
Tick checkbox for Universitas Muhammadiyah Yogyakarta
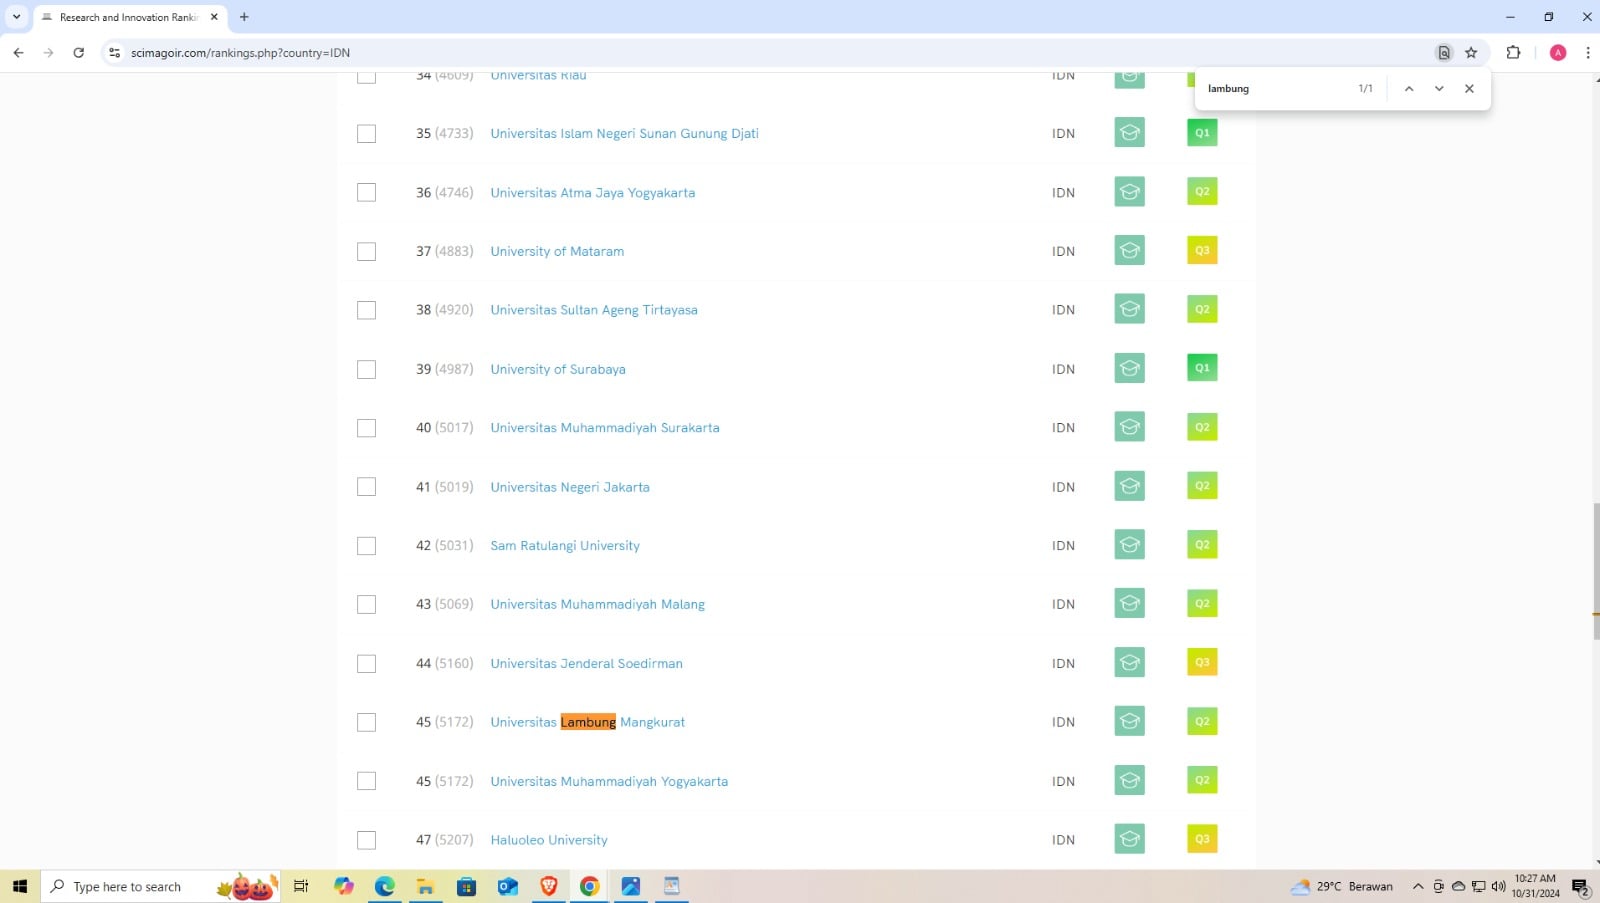click(367, 781)
